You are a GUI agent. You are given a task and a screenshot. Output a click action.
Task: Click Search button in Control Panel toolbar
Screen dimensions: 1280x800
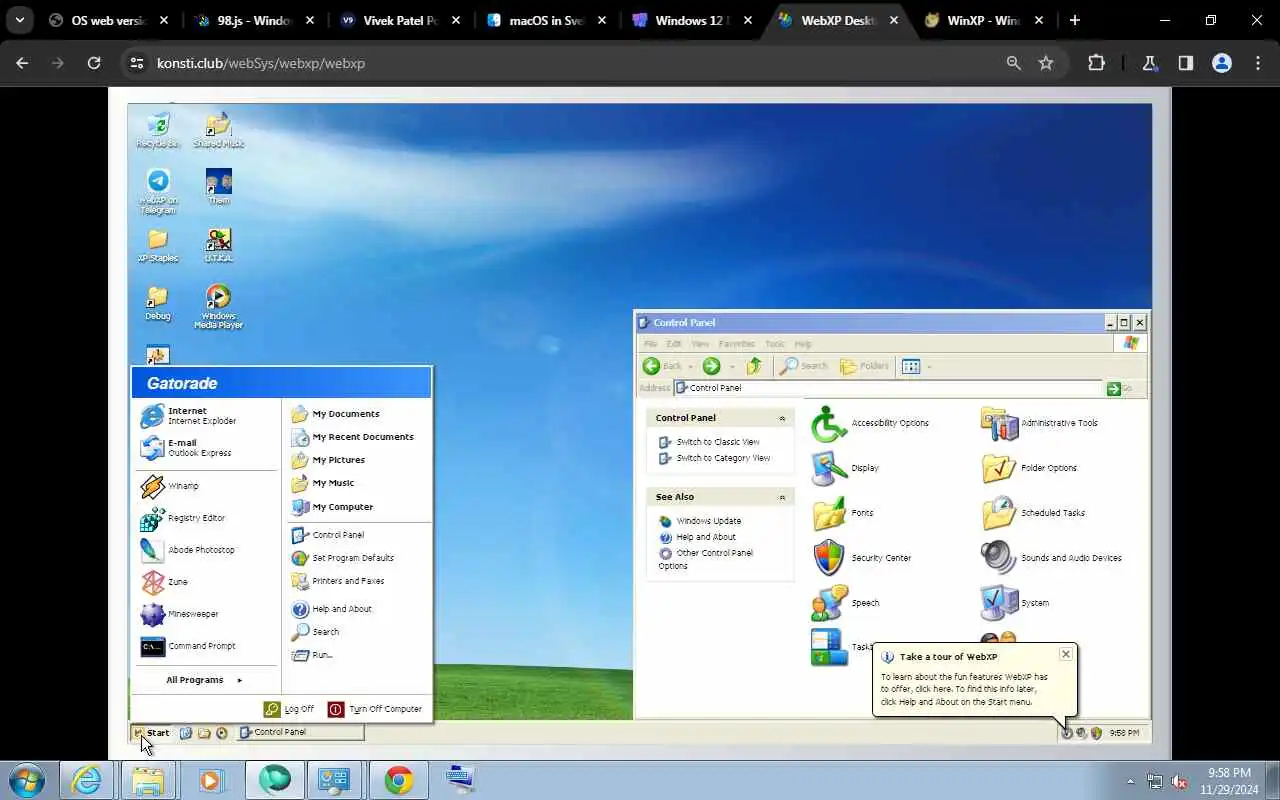[x=804, y=366]
